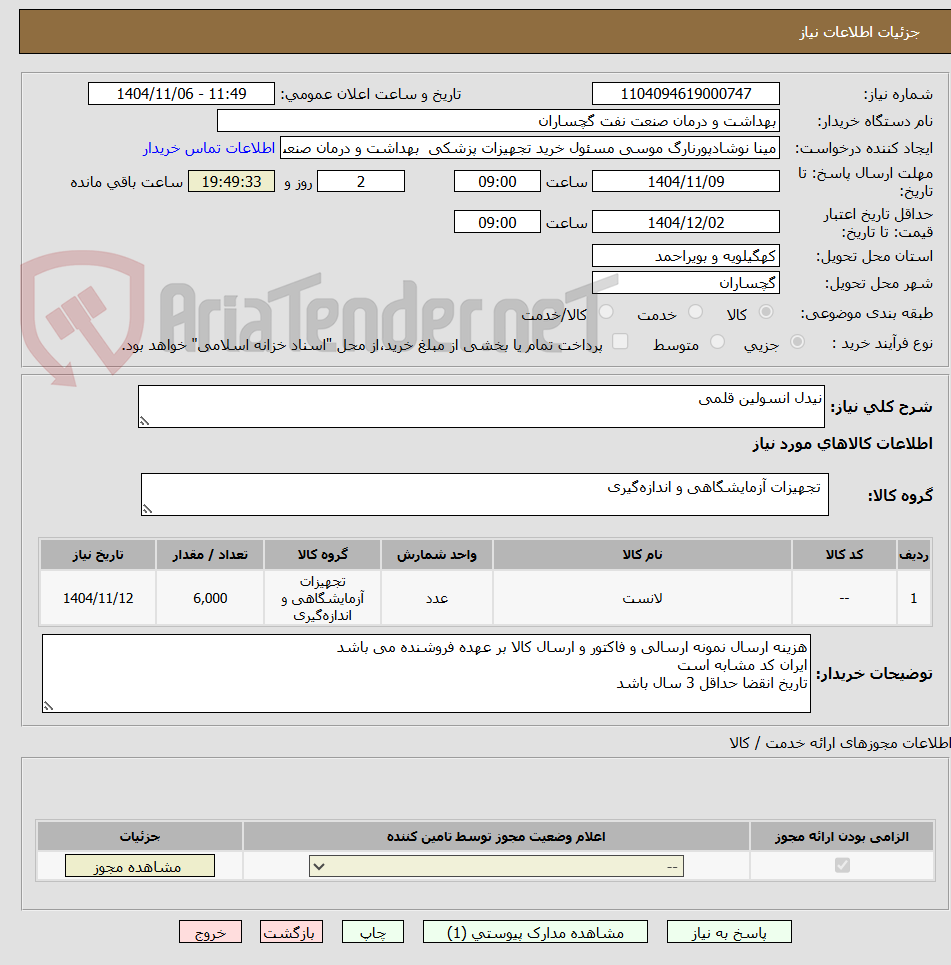This screenshot has height=965, width=951.
Task: Click the item name cell 'لانست'
Action: coord(642,598)
